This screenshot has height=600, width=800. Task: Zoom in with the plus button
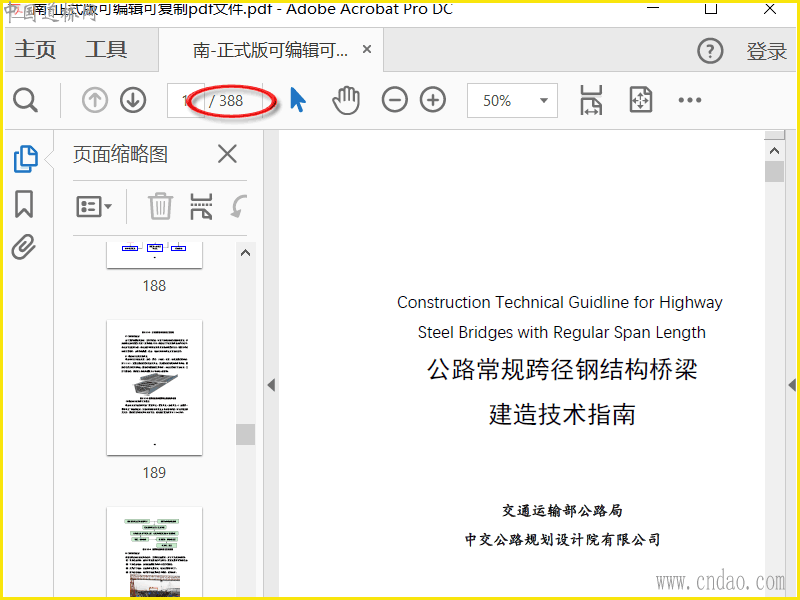[x=432, y=100]
